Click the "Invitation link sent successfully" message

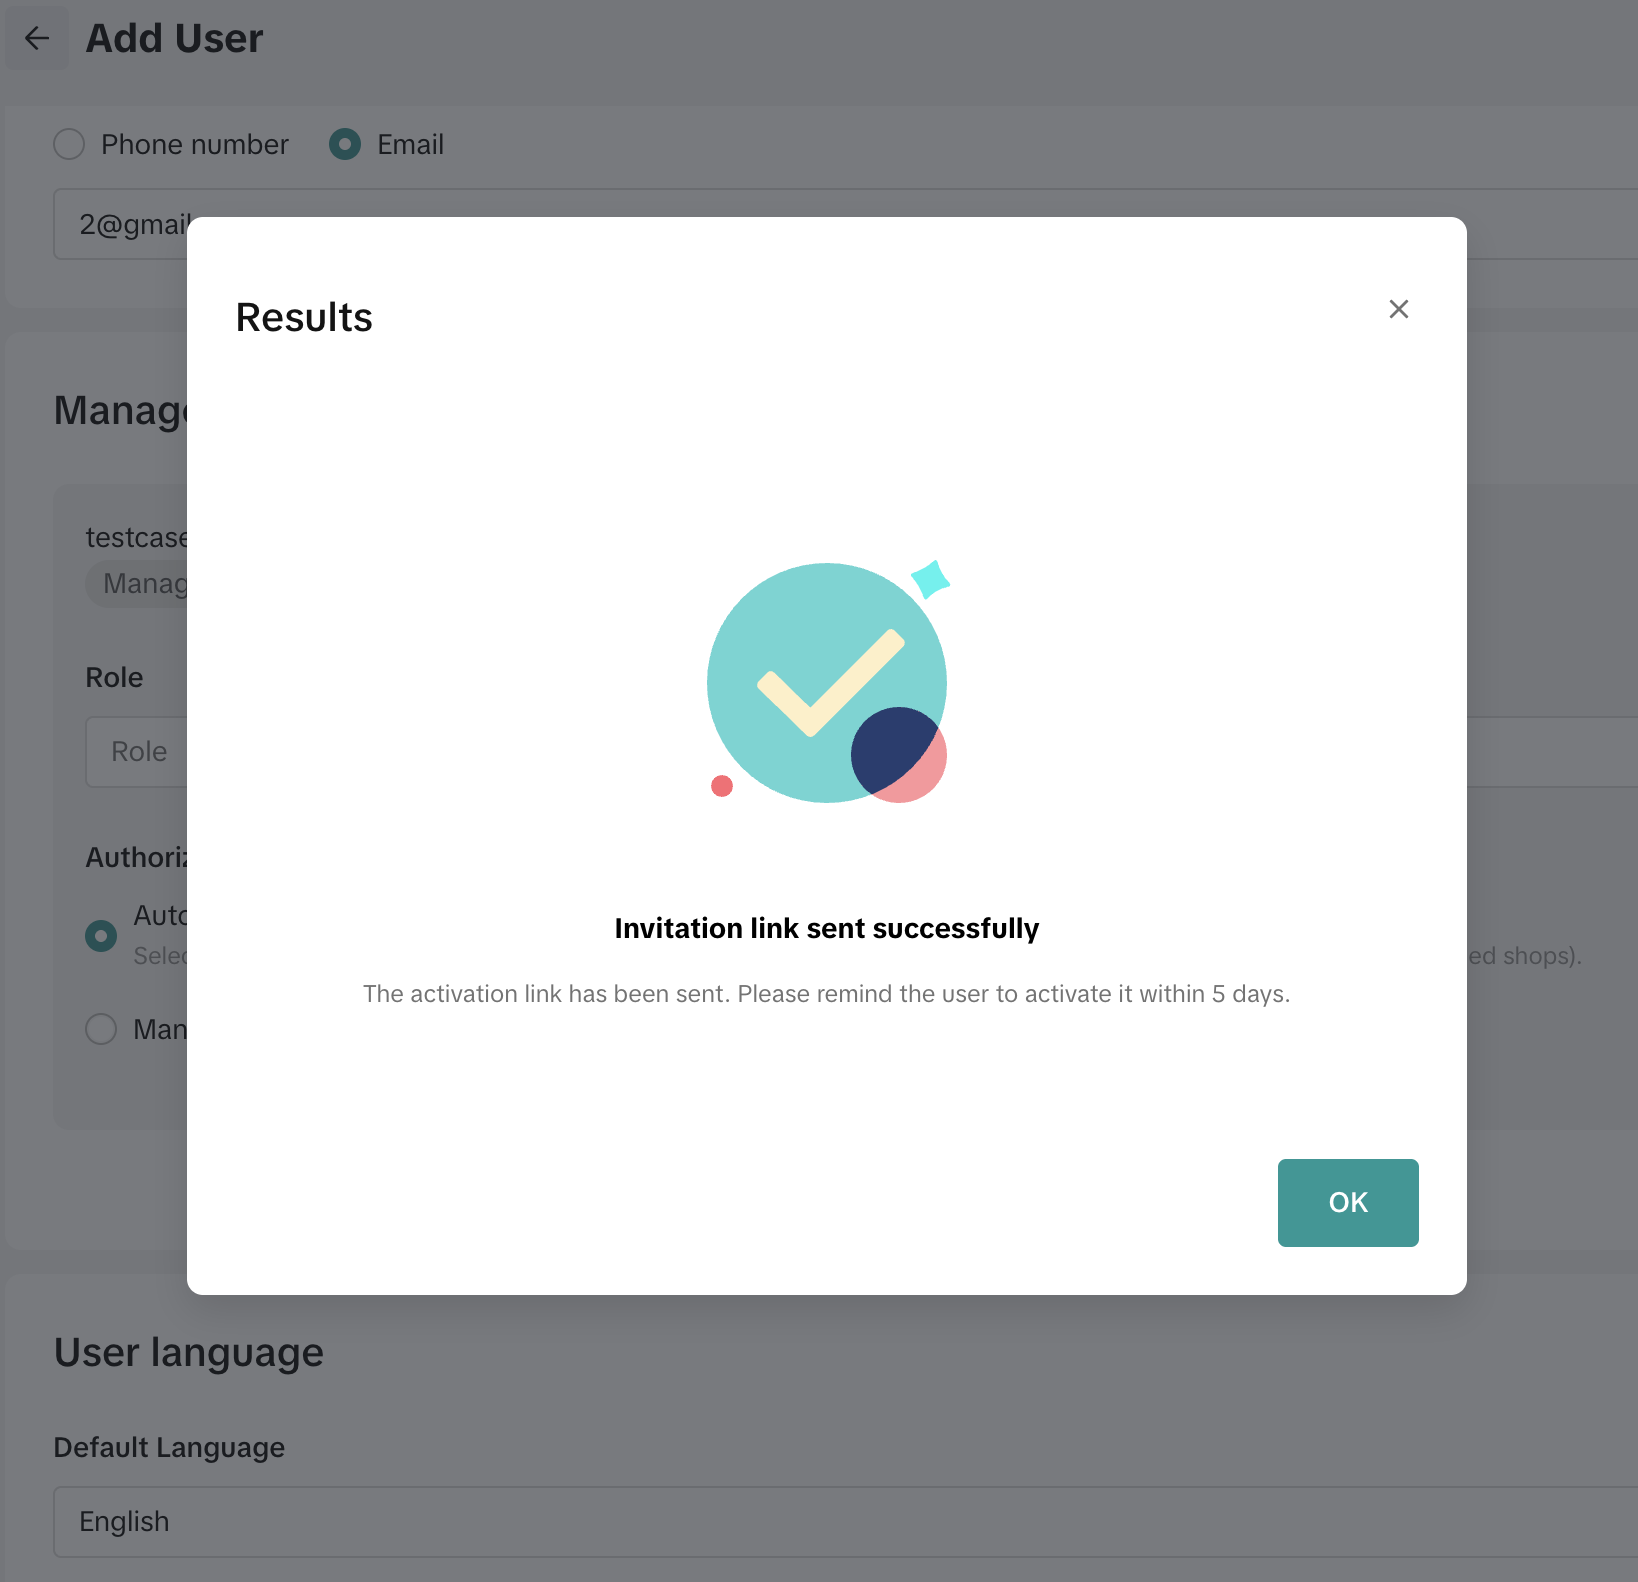(826, 929)
